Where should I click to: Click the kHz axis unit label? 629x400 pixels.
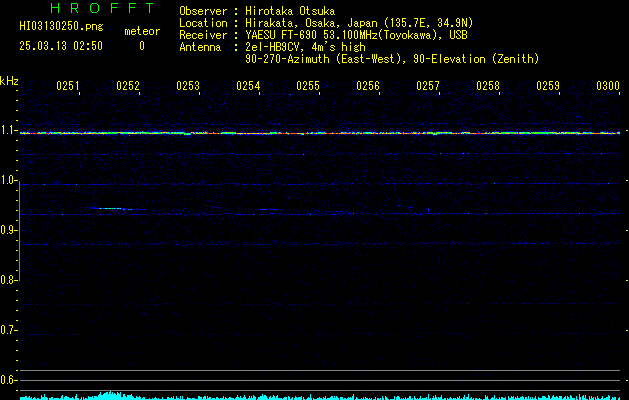coord(9,81)
